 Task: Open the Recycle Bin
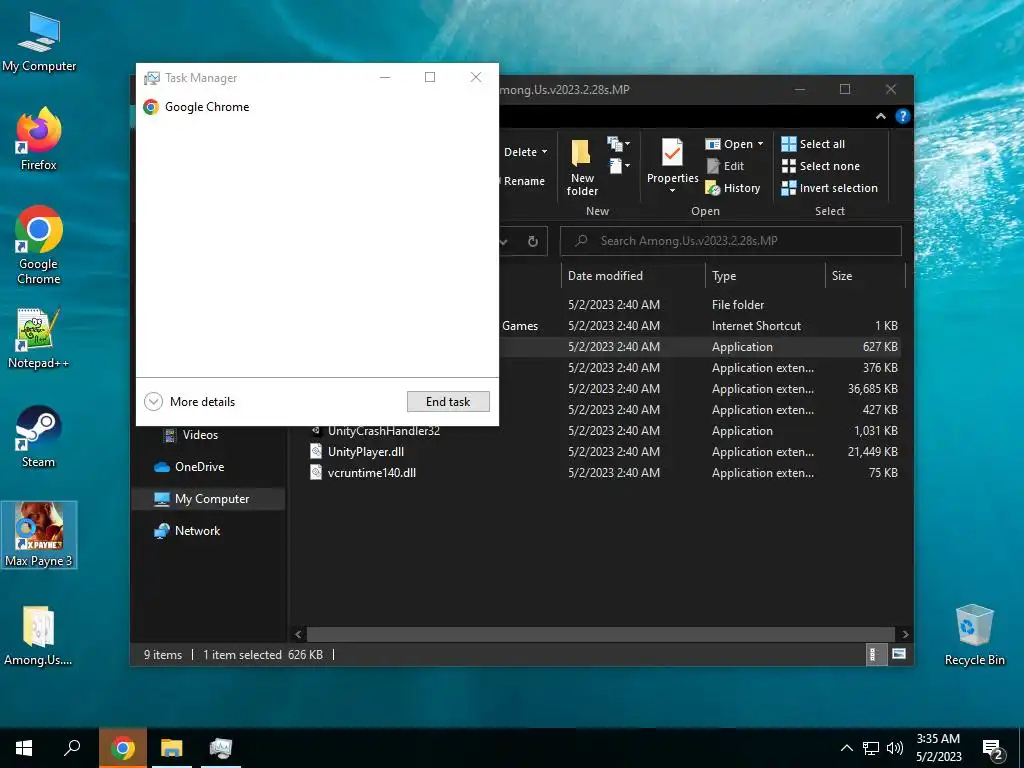974,635
